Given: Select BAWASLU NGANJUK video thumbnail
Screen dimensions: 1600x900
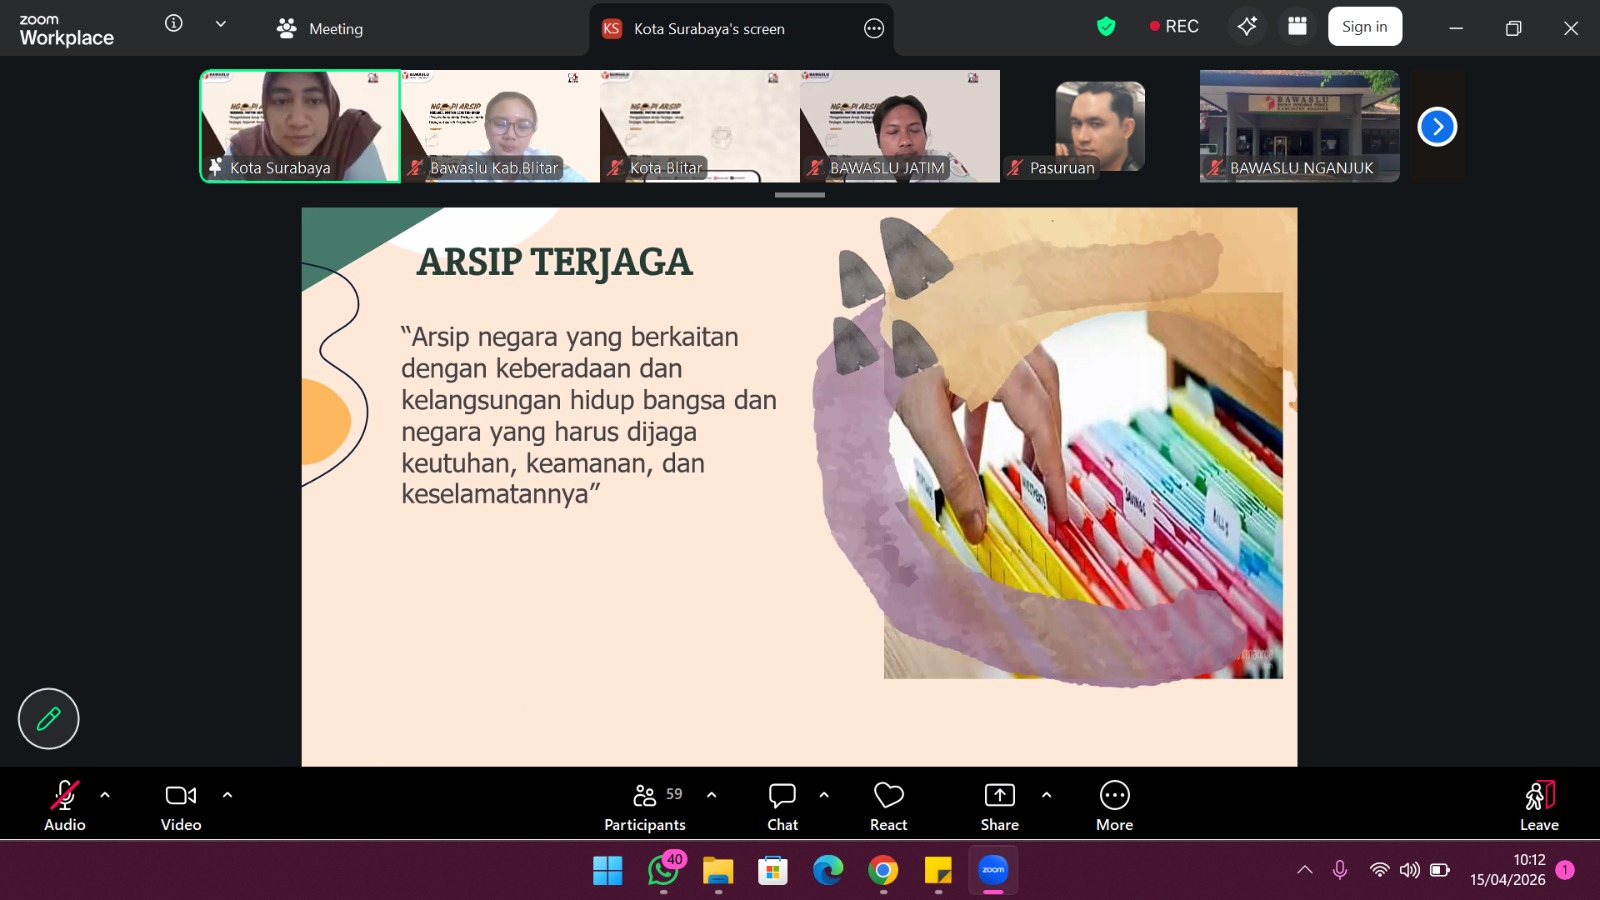Looking at the screenshot, I should (1299, 125).
